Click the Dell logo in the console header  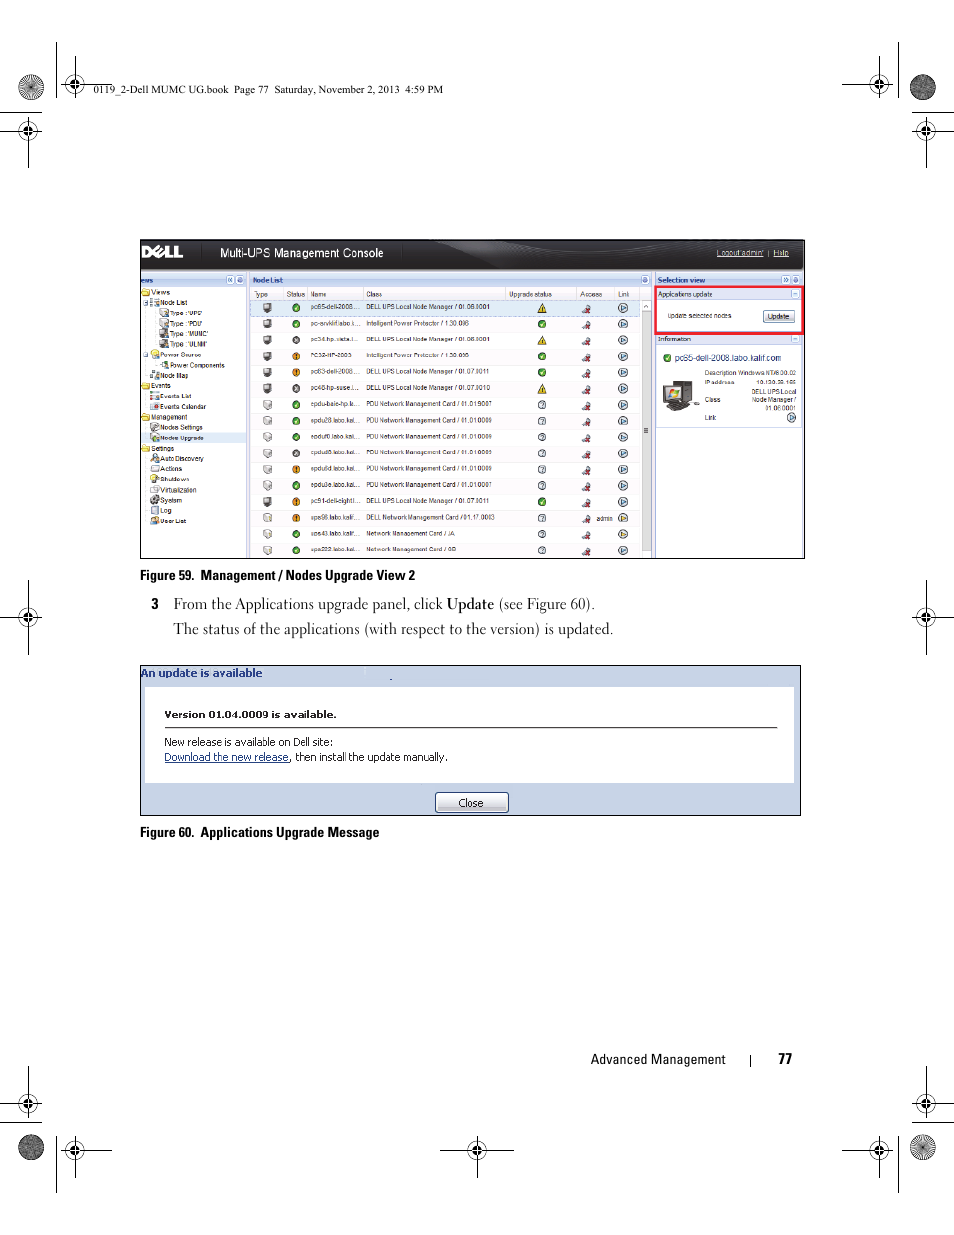[x=162, y=253]
